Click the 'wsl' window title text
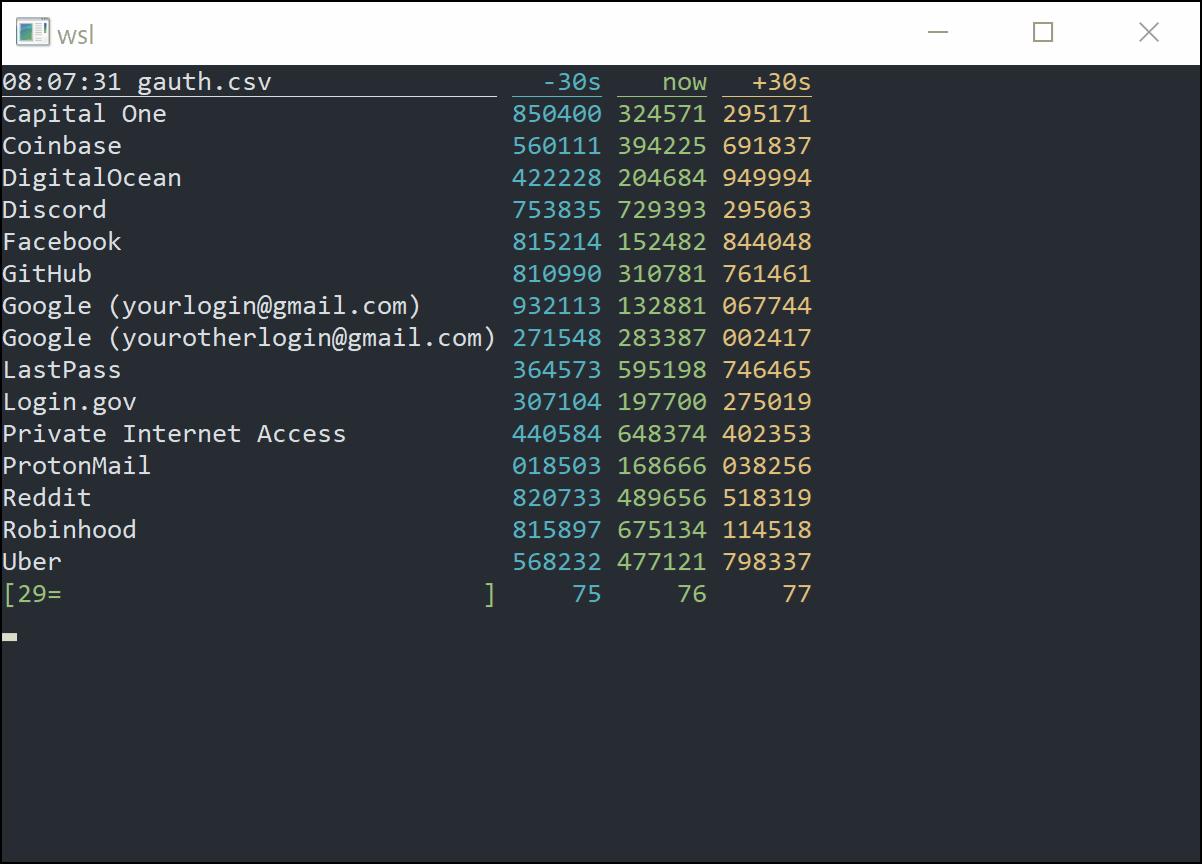 pyautogui.click(x=76, y=35)
